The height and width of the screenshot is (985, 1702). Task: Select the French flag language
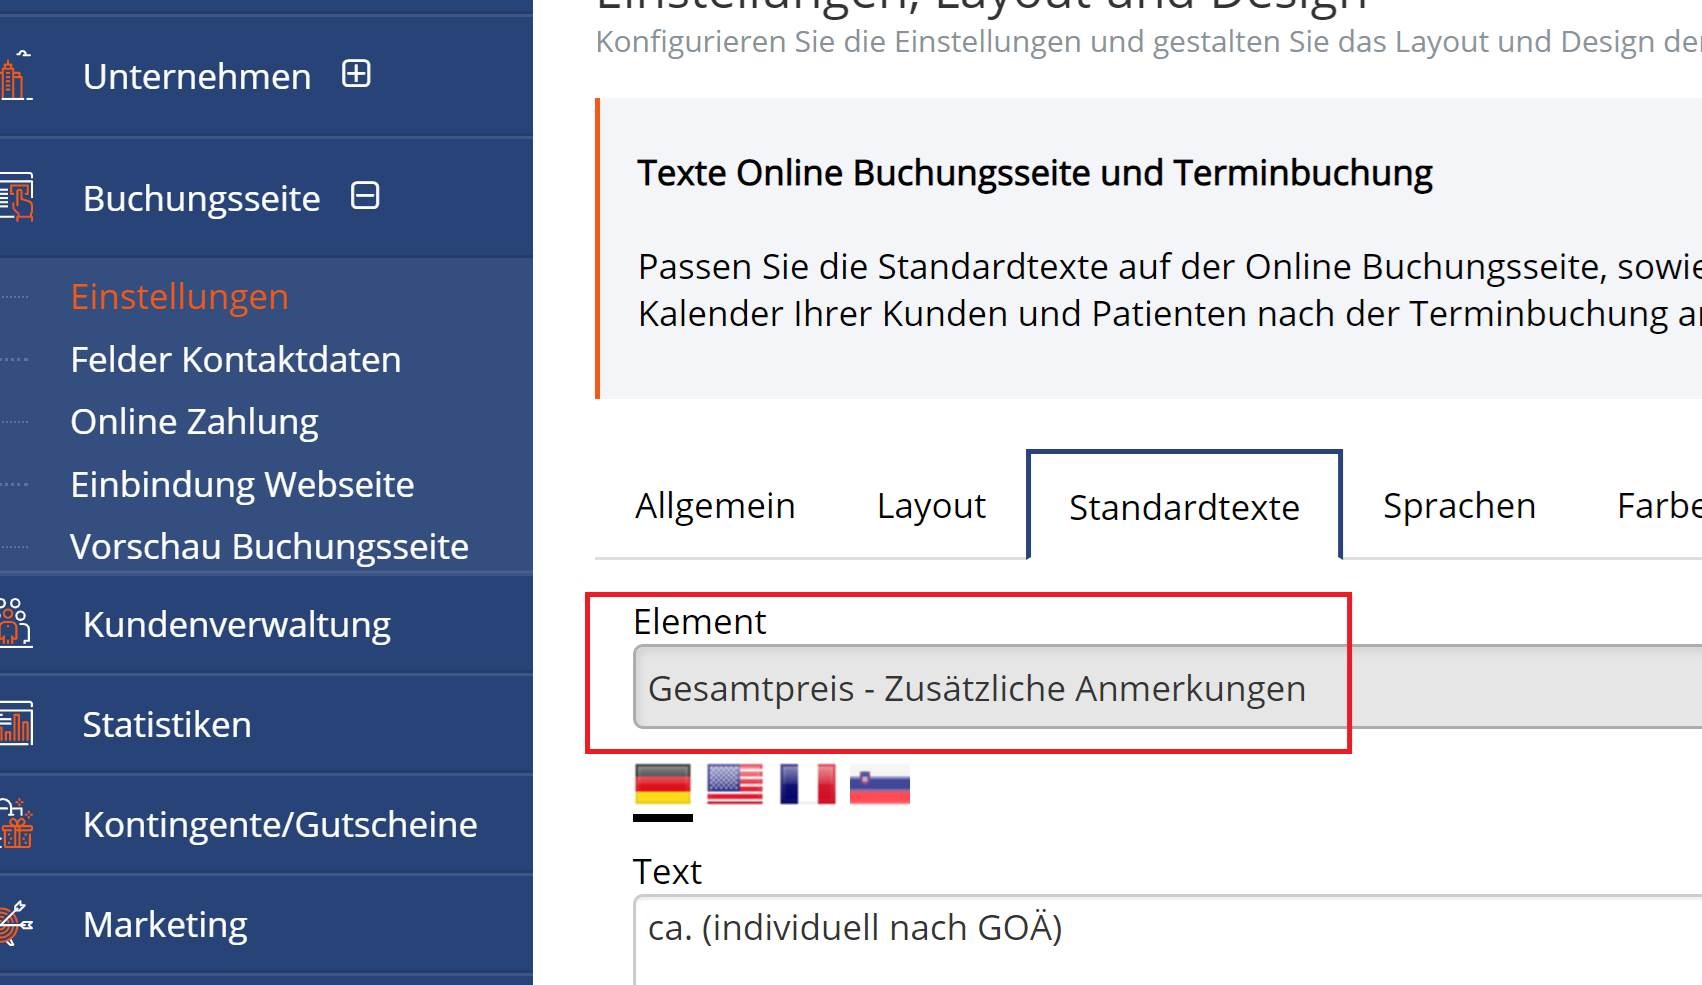click(808, 784)
